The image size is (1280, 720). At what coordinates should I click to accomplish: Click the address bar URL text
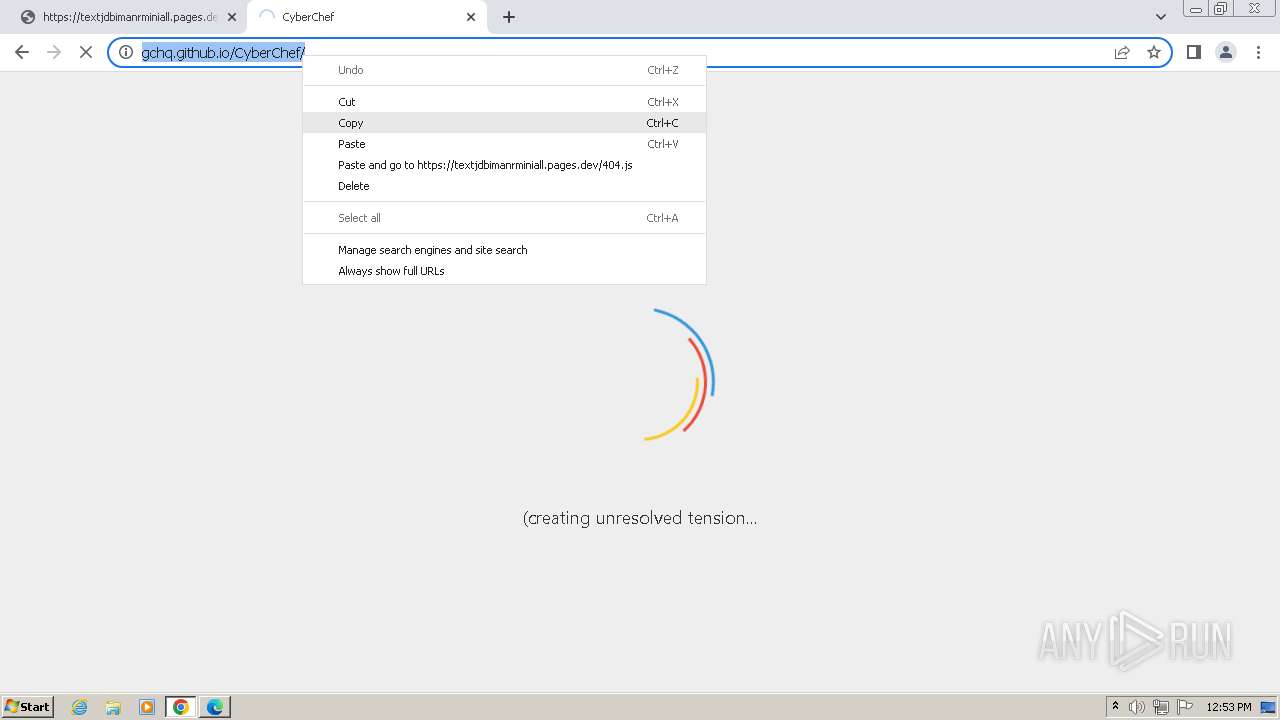pyautogui.click(x=222, y=53)
